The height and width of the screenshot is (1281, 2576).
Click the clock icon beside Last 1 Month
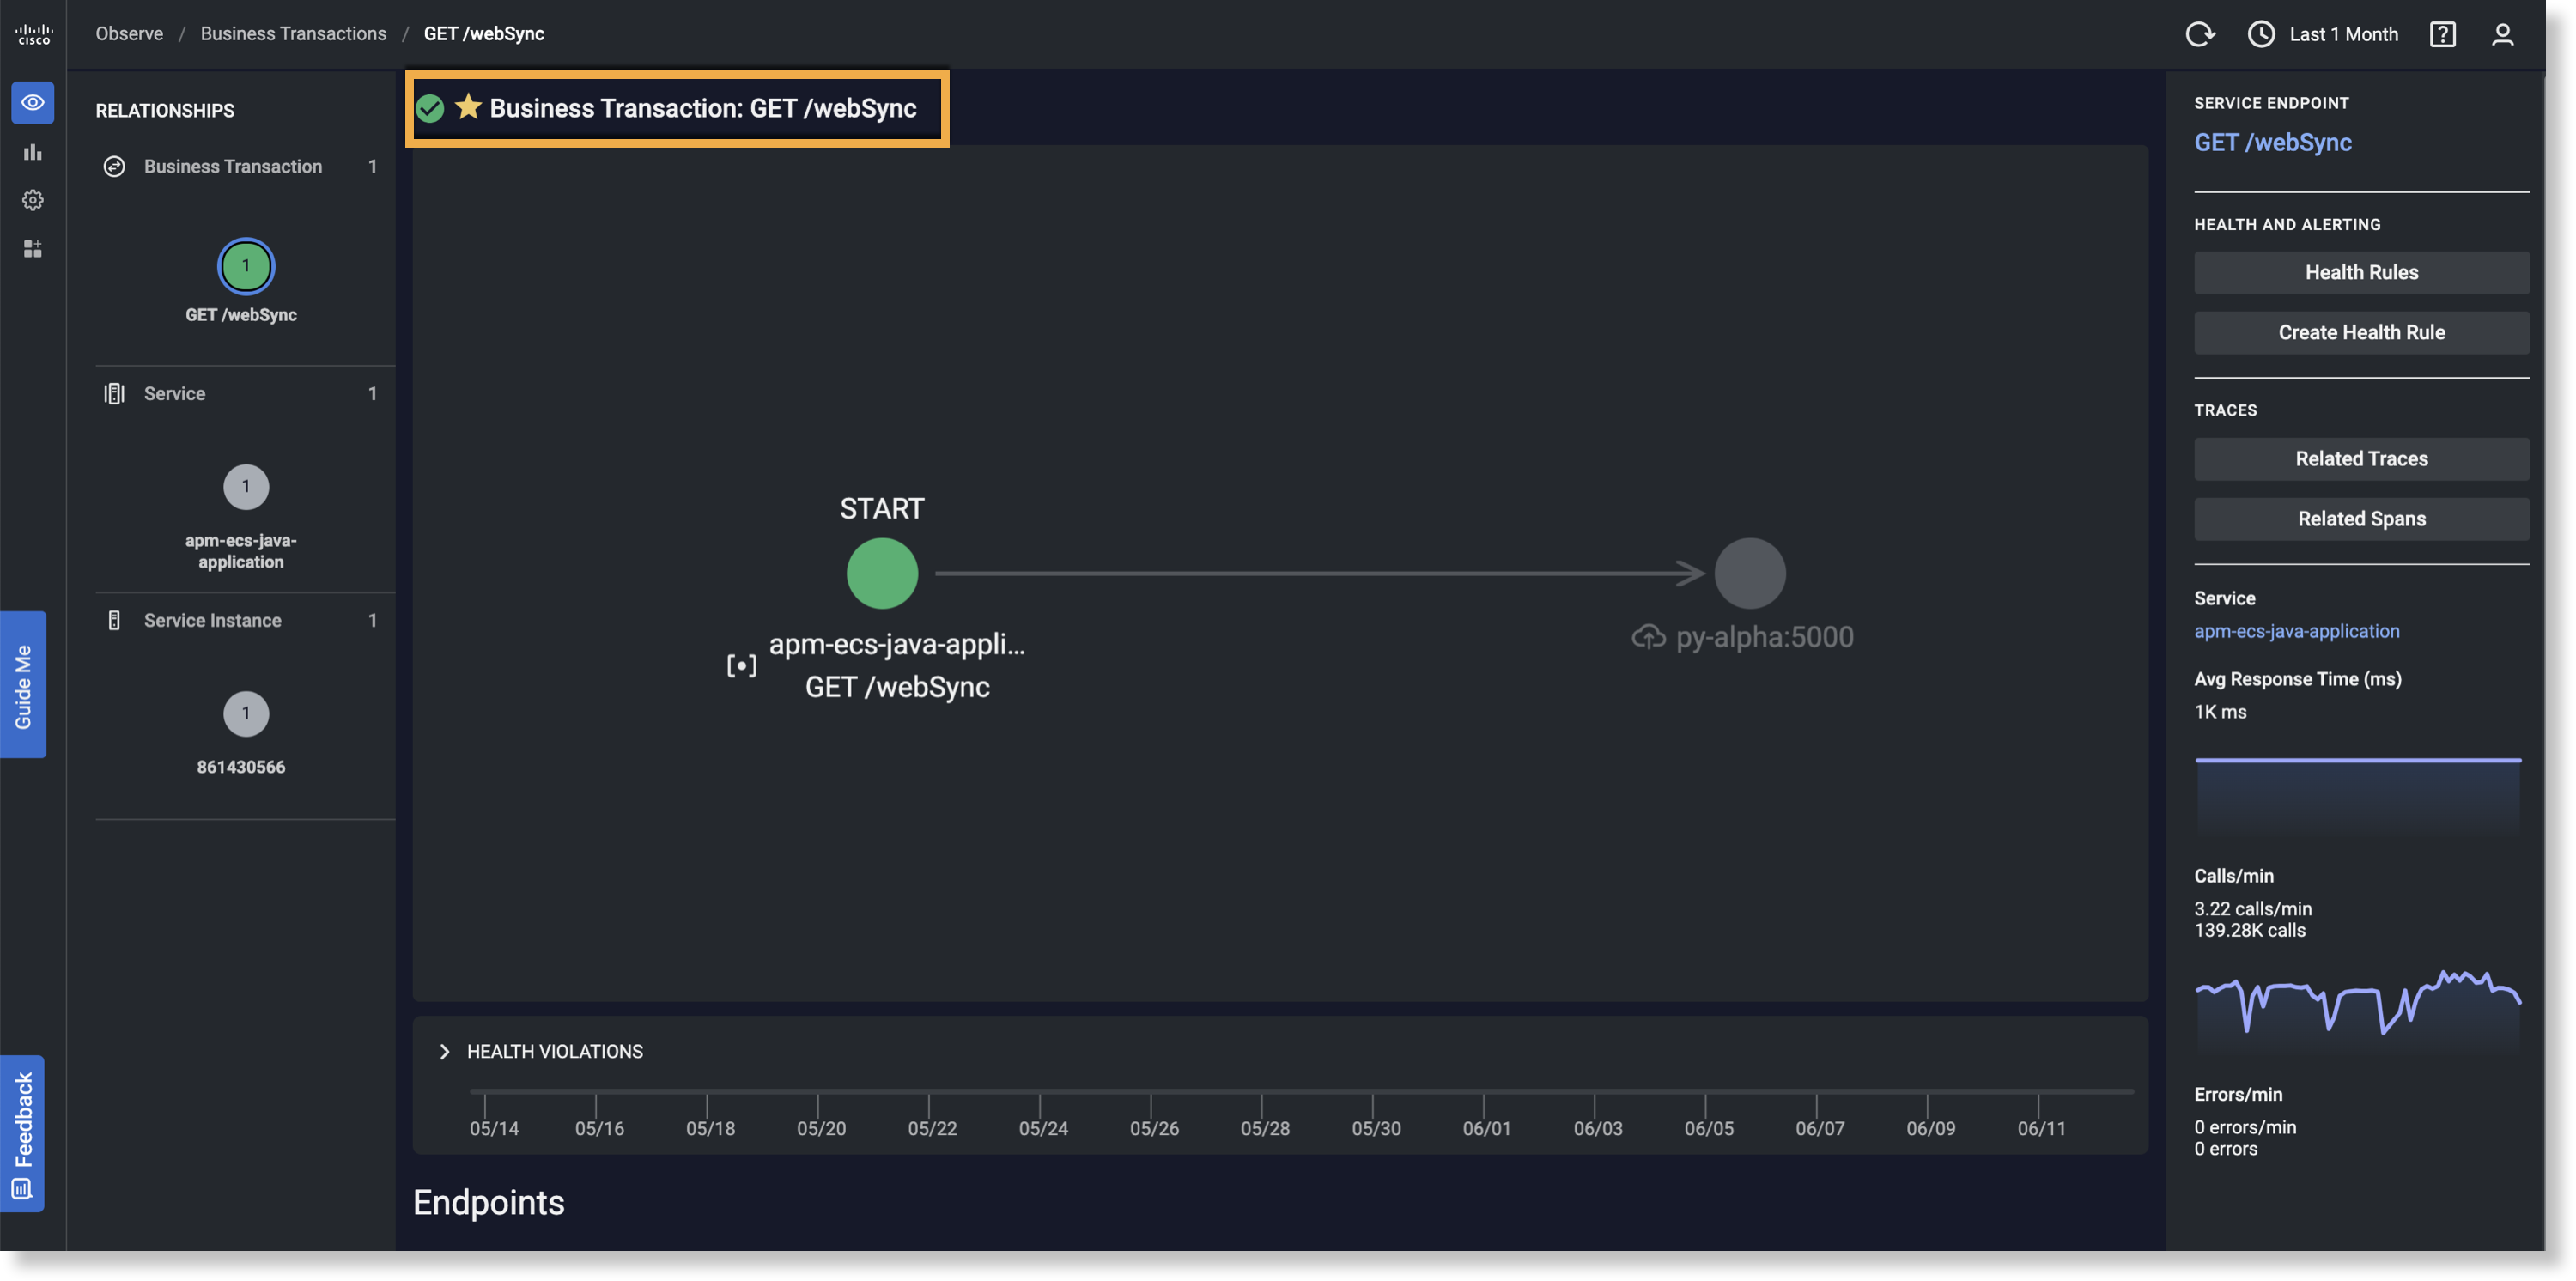click(2260, 34)
